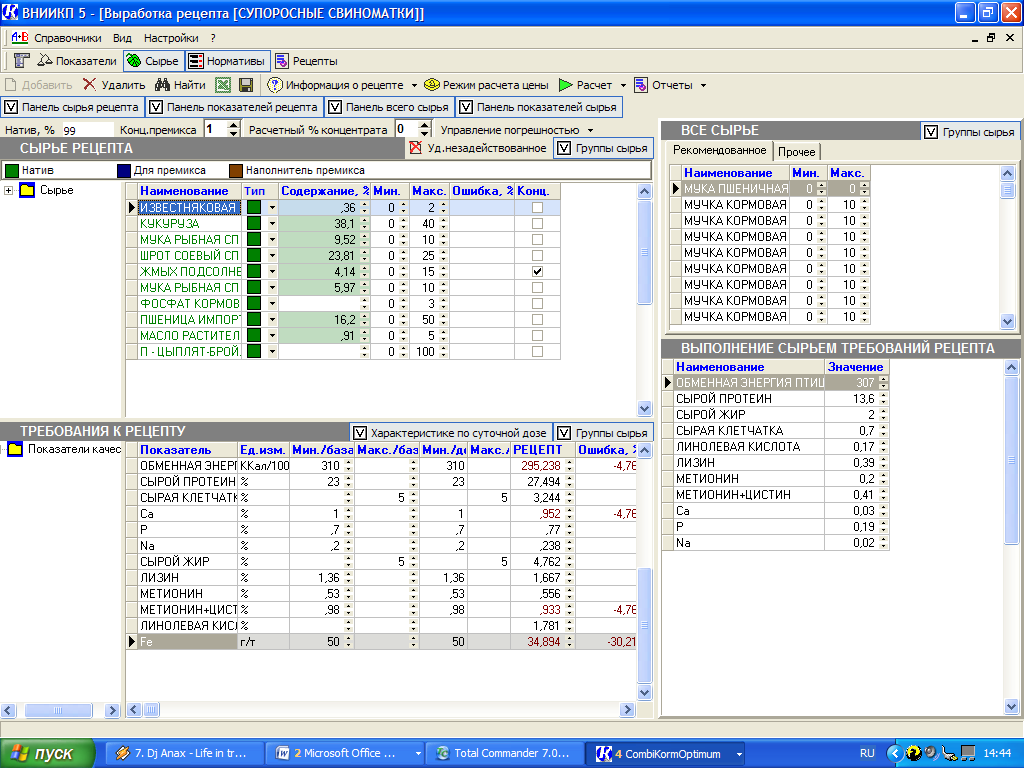Image resolution: width=1024 pixels, height=768 pixels.
Task: Open the Нормативы section
Action: [x=227, y=61]
